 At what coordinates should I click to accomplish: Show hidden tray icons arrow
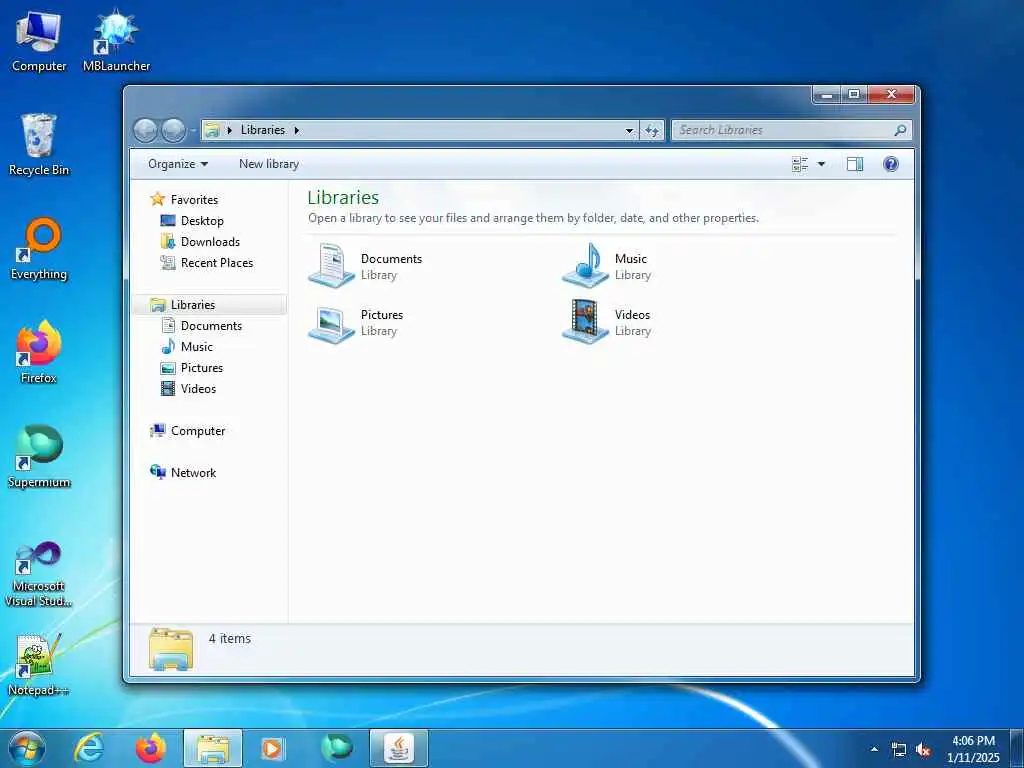pyautogui.click(x=874, y=750)
